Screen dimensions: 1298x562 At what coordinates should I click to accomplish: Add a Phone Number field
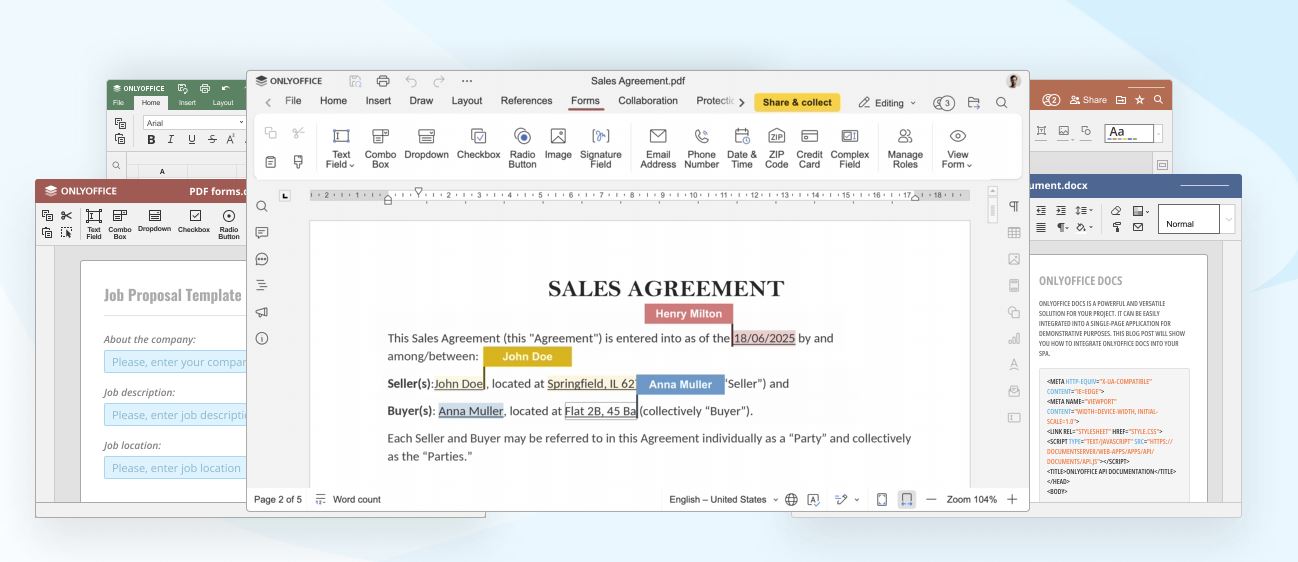click(x=702, y=147)
